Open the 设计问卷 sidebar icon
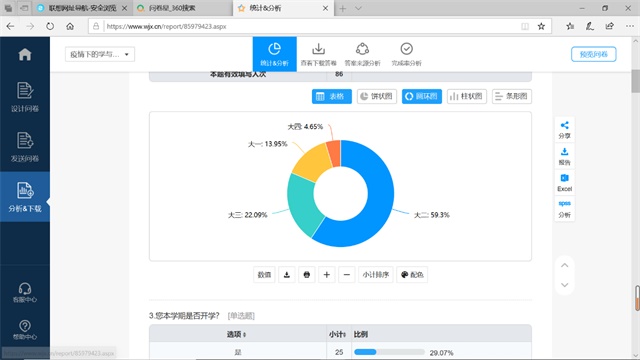Viewport: 640px width, 360px height. click(25, 91)
